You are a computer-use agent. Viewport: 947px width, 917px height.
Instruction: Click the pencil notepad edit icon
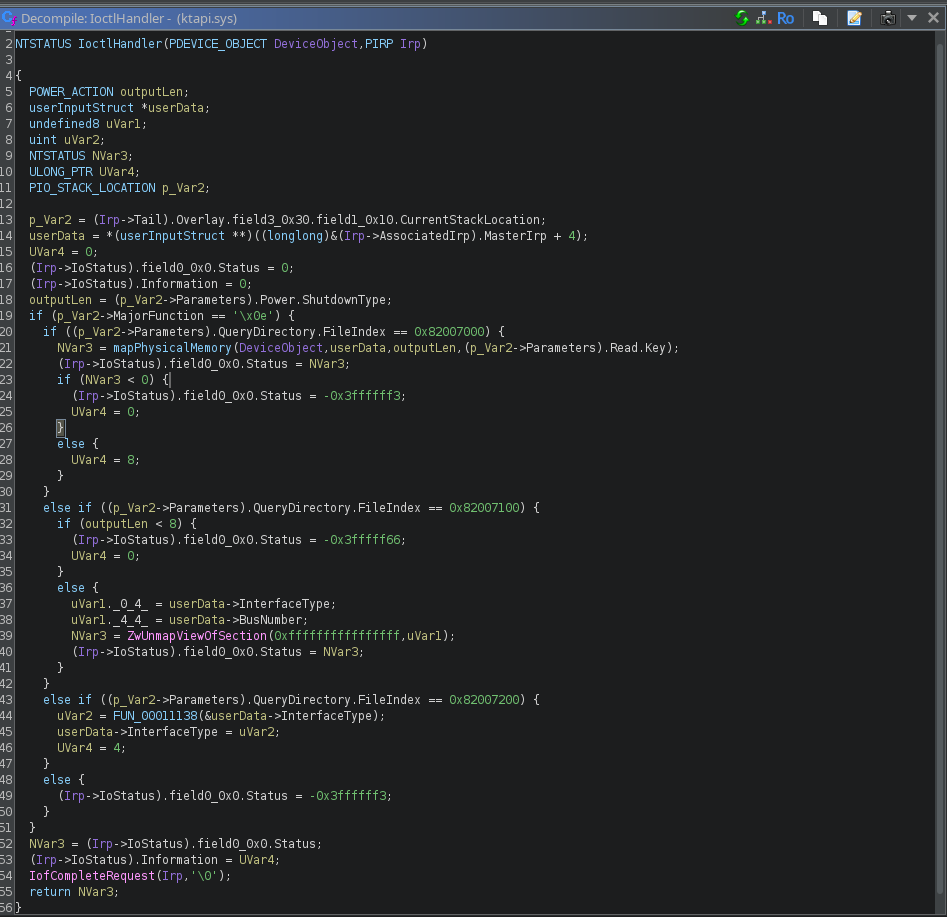[x=854, y=18]
